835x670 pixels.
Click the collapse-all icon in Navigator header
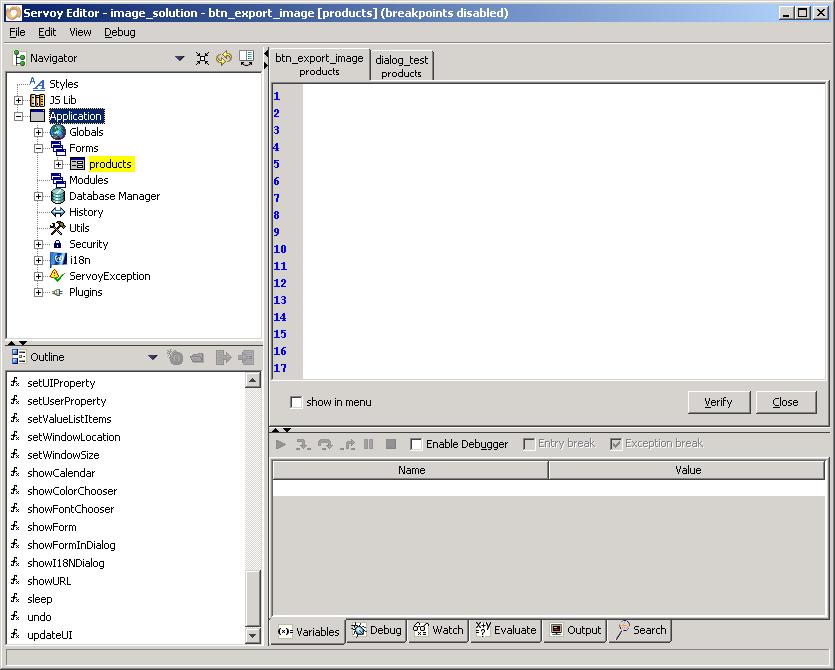tap(202, 58)
